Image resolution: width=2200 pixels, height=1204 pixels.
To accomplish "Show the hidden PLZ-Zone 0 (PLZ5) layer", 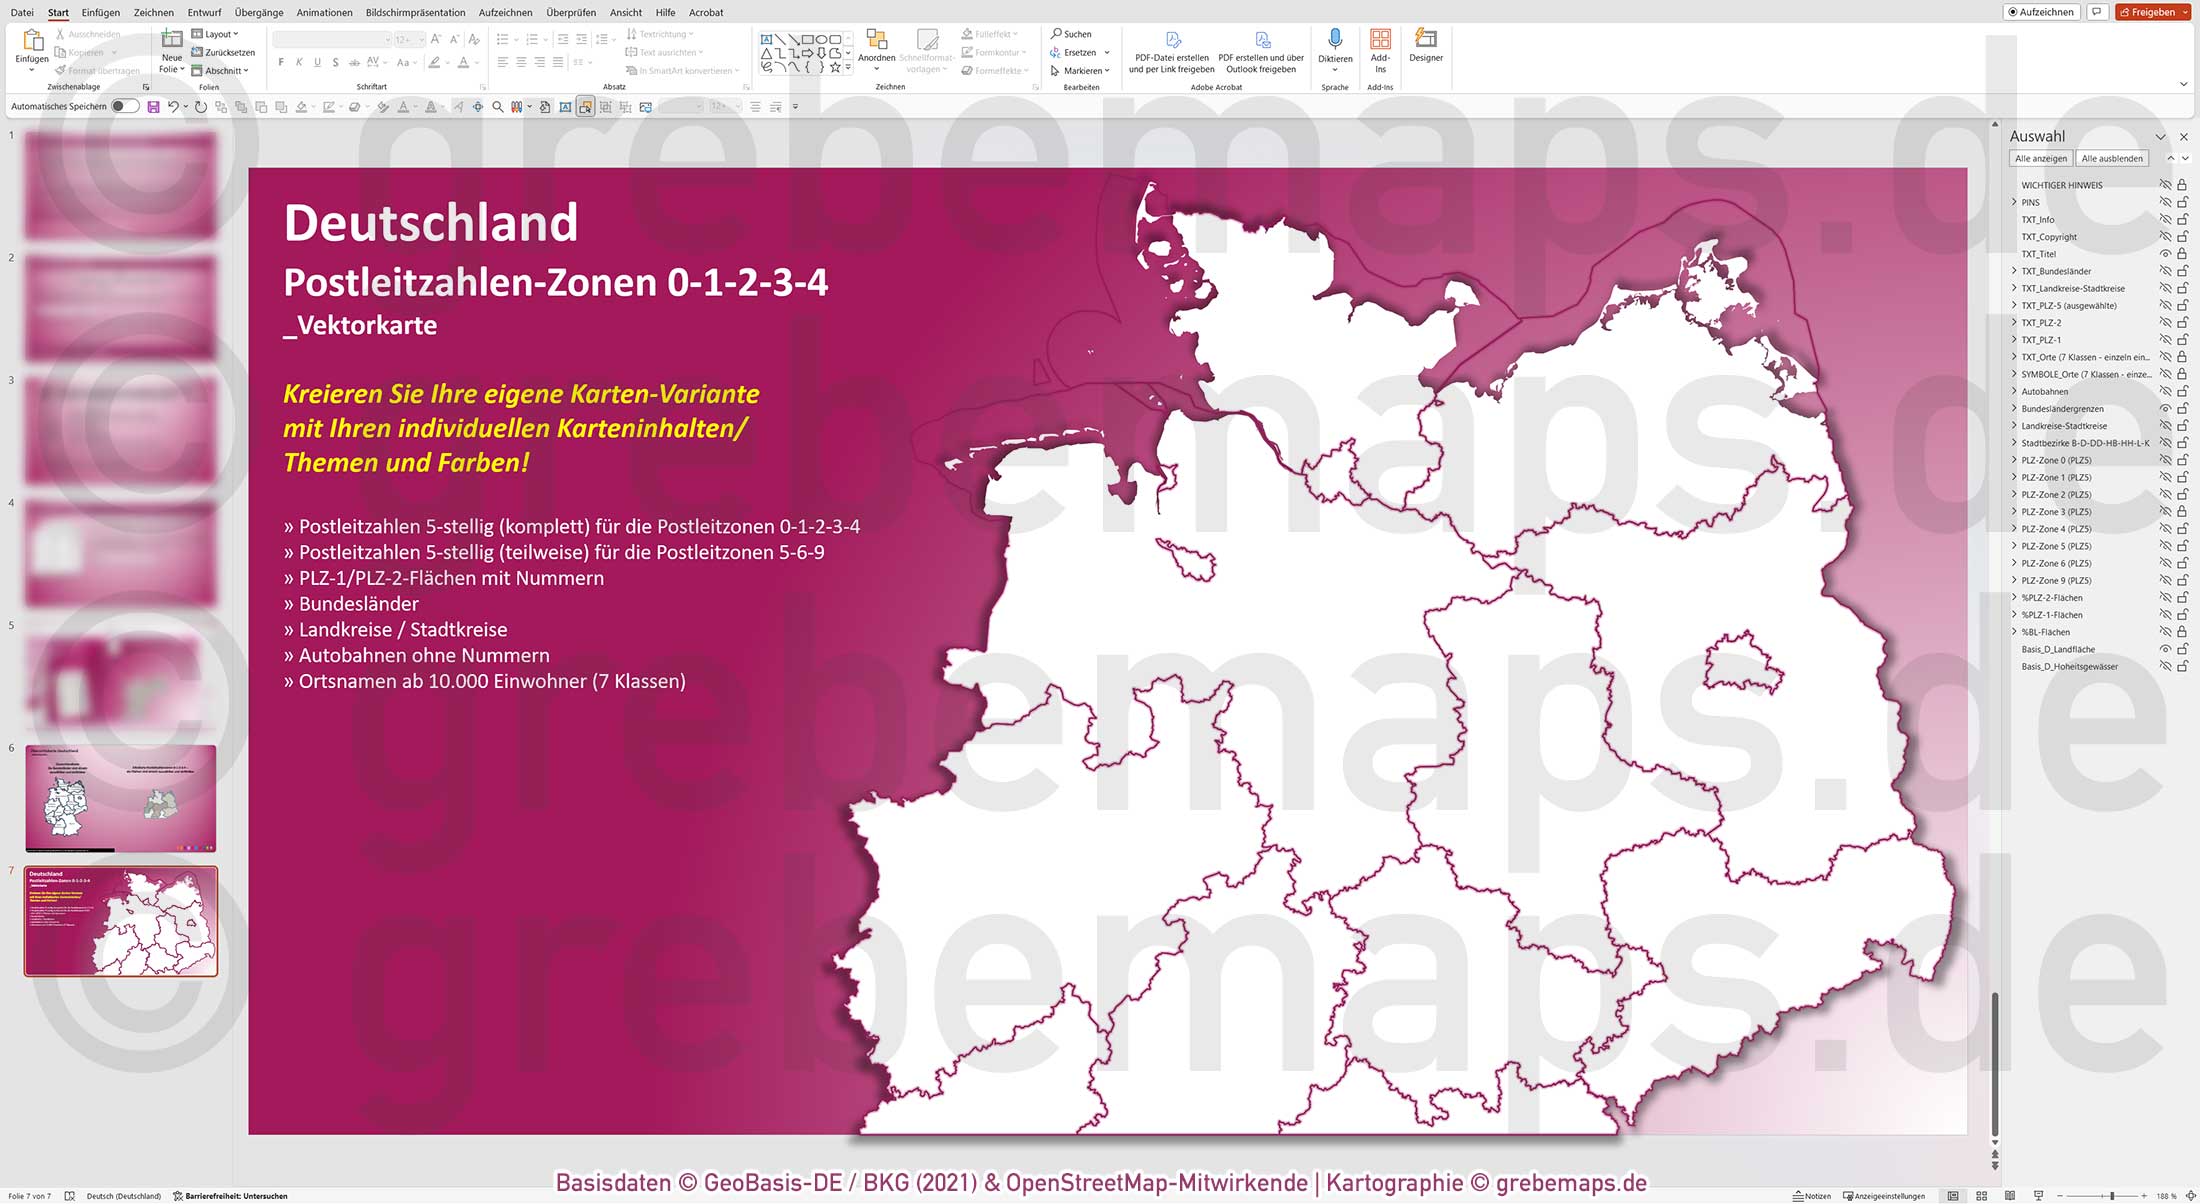I will (2164, 460).
